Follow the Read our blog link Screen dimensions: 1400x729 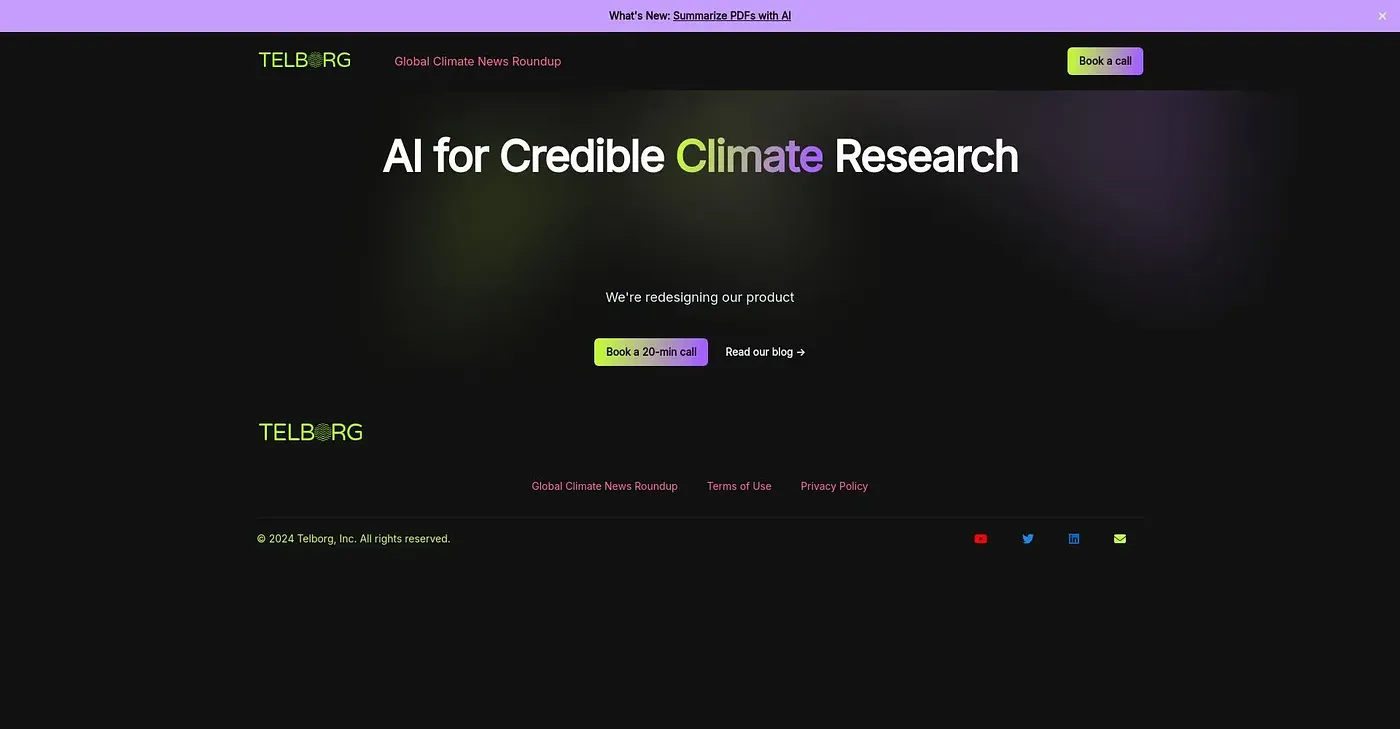(765, 352)
